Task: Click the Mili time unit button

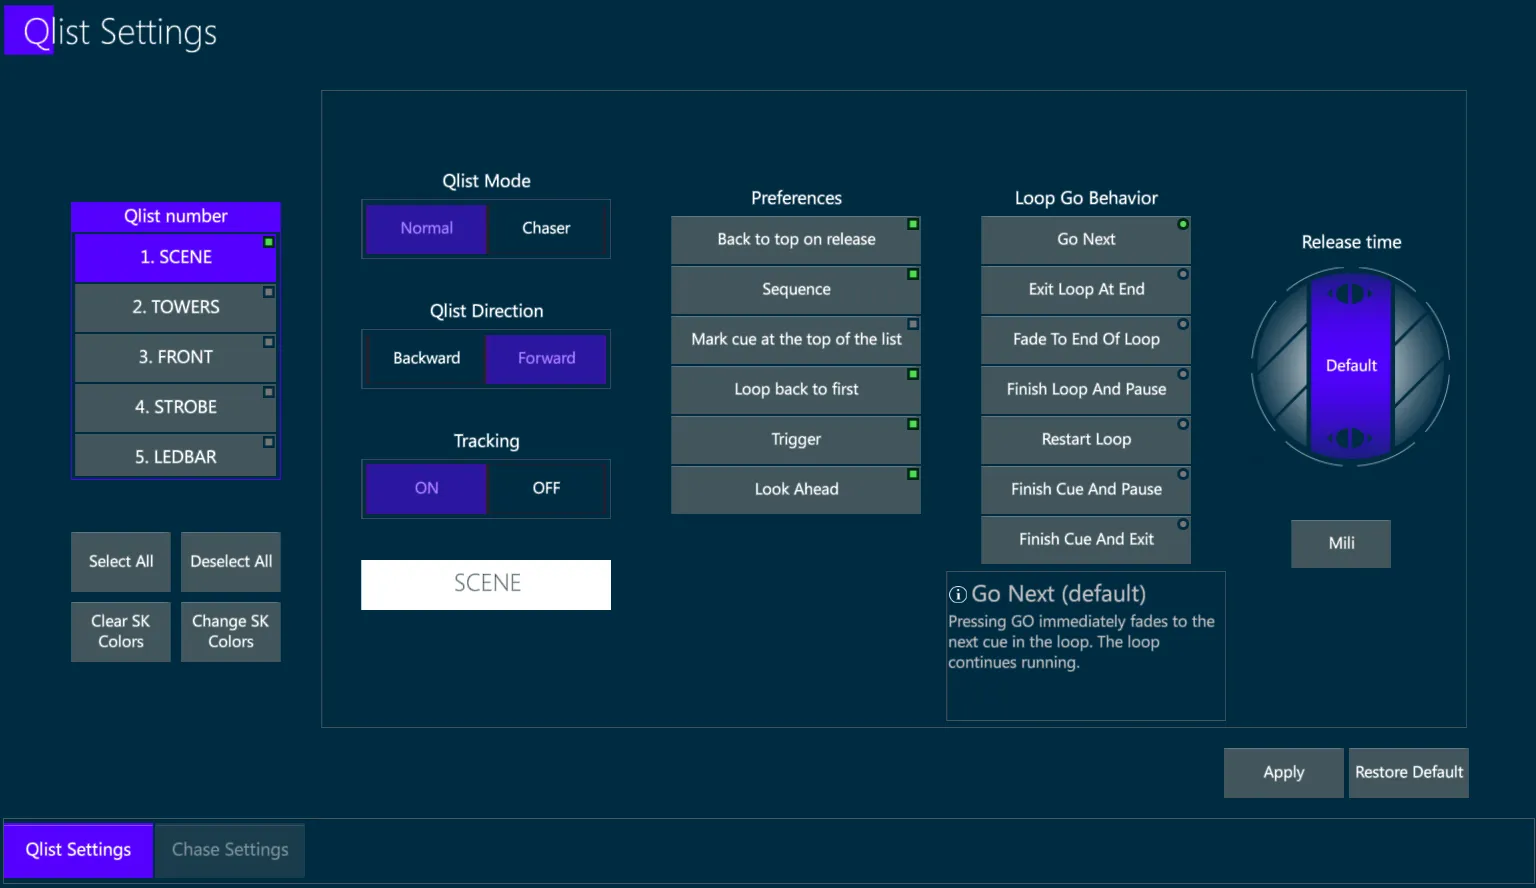Action: (x=1341, y=544)
